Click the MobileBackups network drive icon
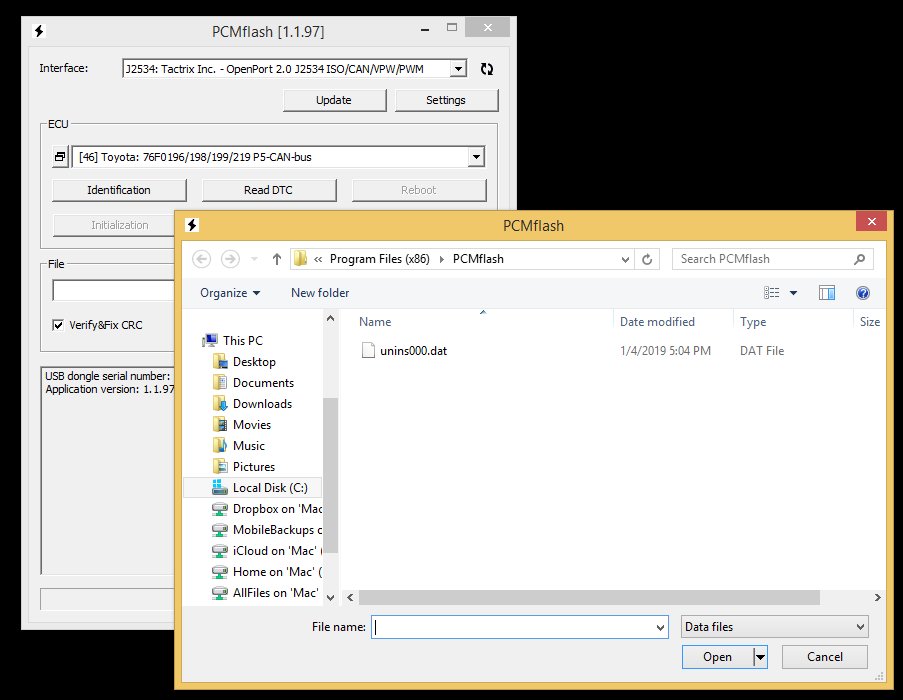Image resolution: width=903 pixels, height=700 pixels. pyautogui.click(x=219, y=530)
